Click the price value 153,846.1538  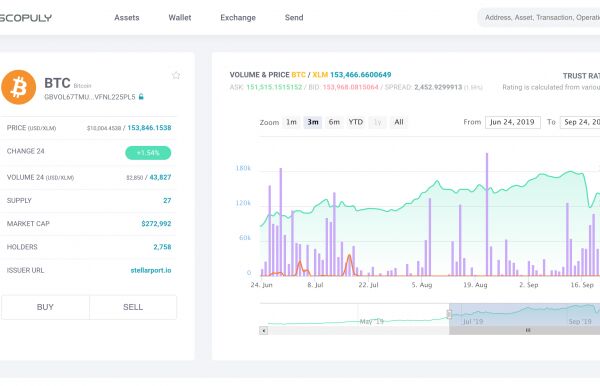tap(149, 128)
